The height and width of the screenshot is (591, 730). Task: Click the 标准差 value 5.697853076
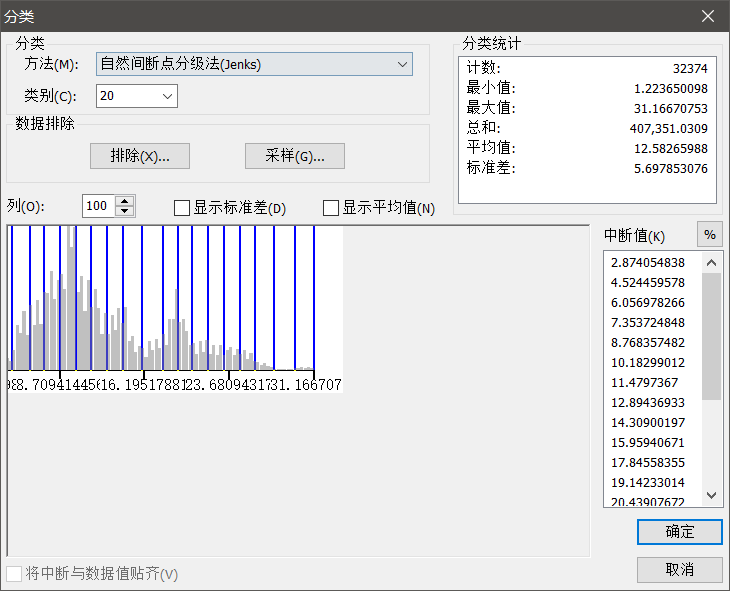click(671, 169)
